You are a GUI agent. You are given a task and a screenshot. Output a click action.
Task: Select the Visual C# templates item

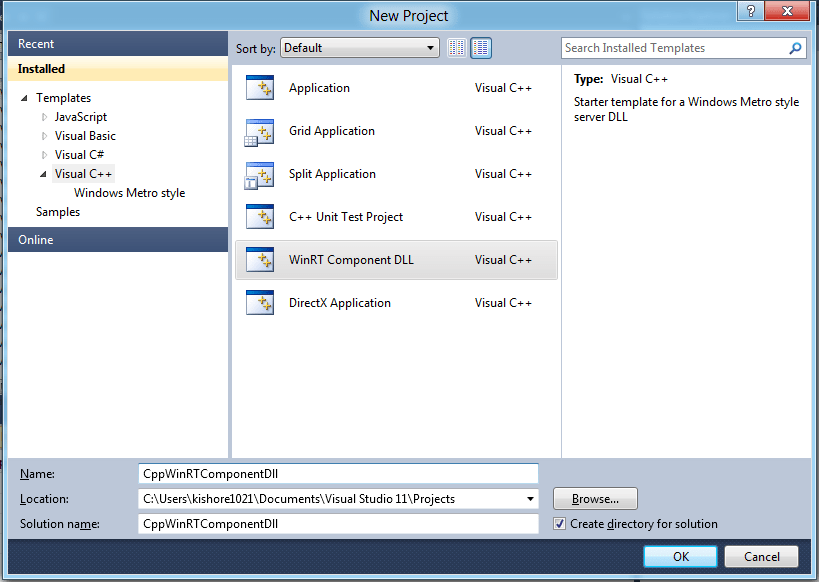[x=79, y=155]
